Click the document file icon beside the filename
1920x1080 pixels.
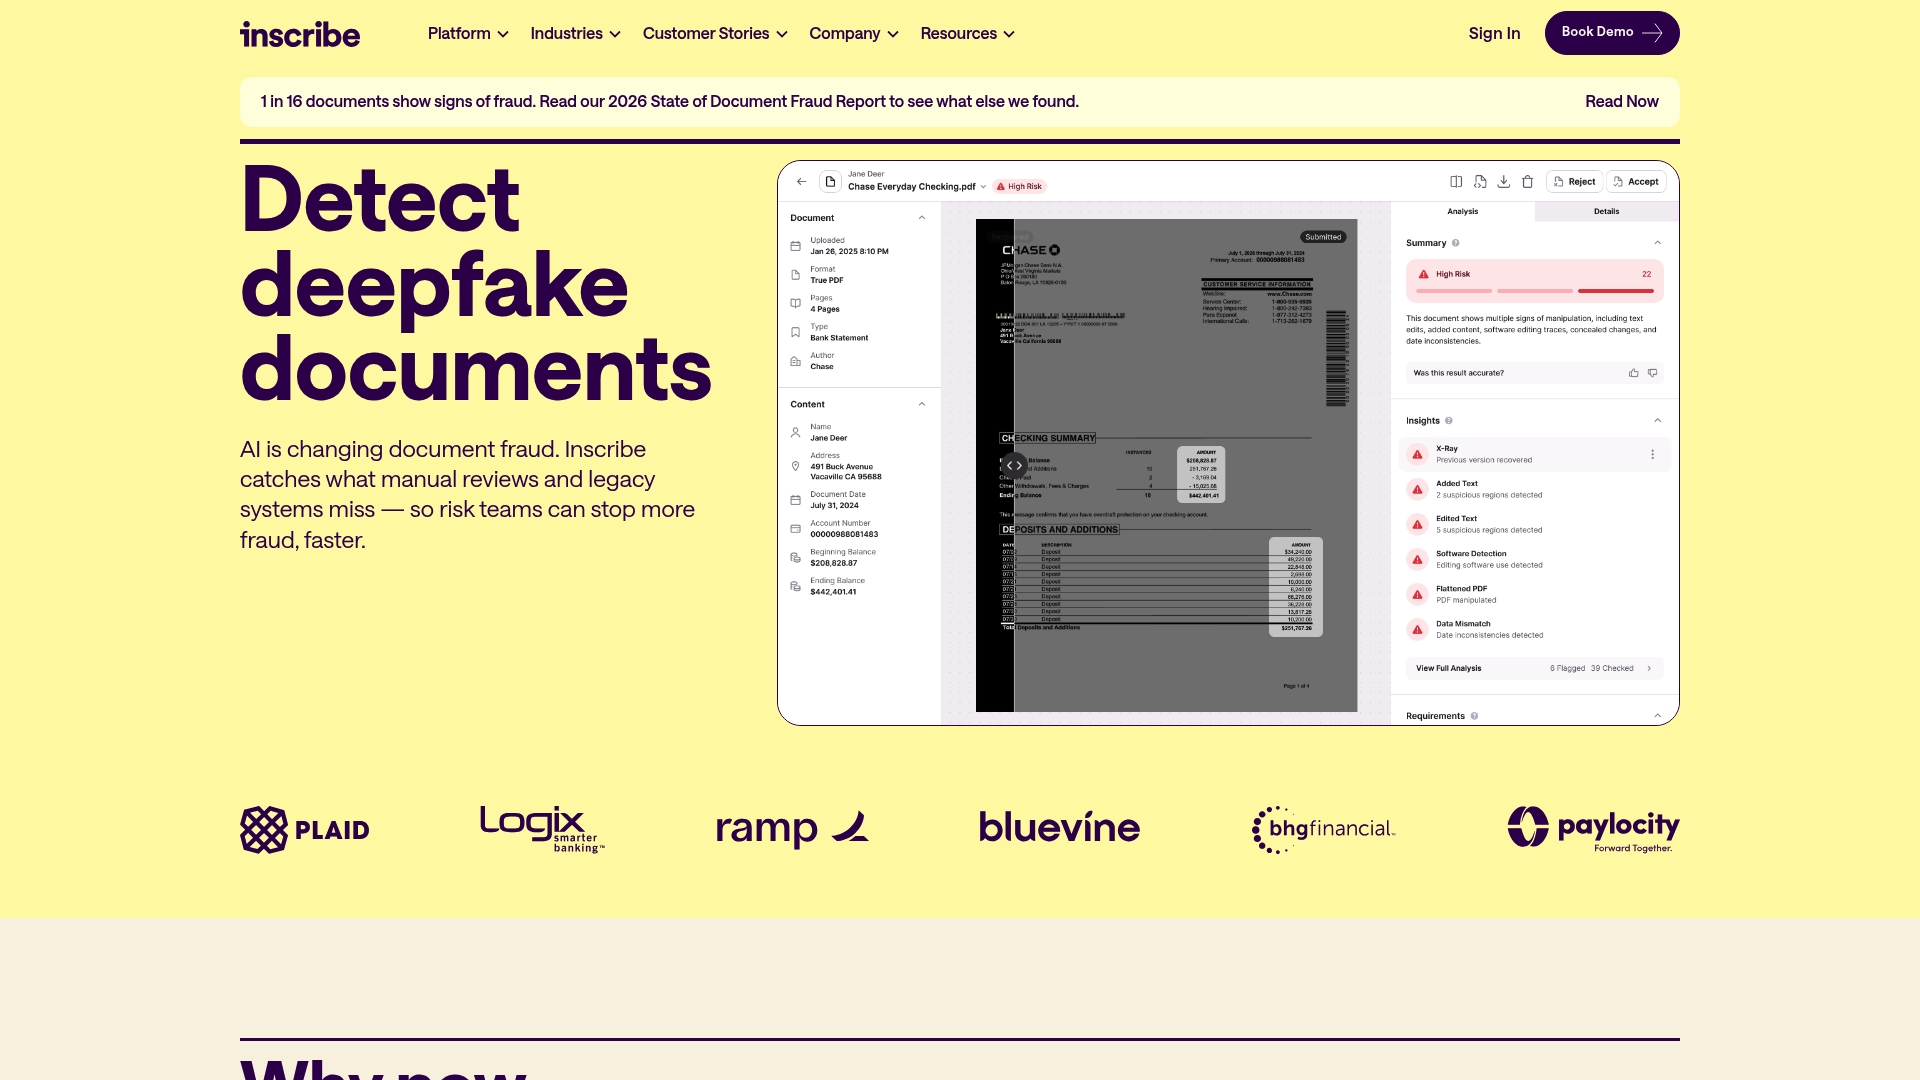[830, 181]
